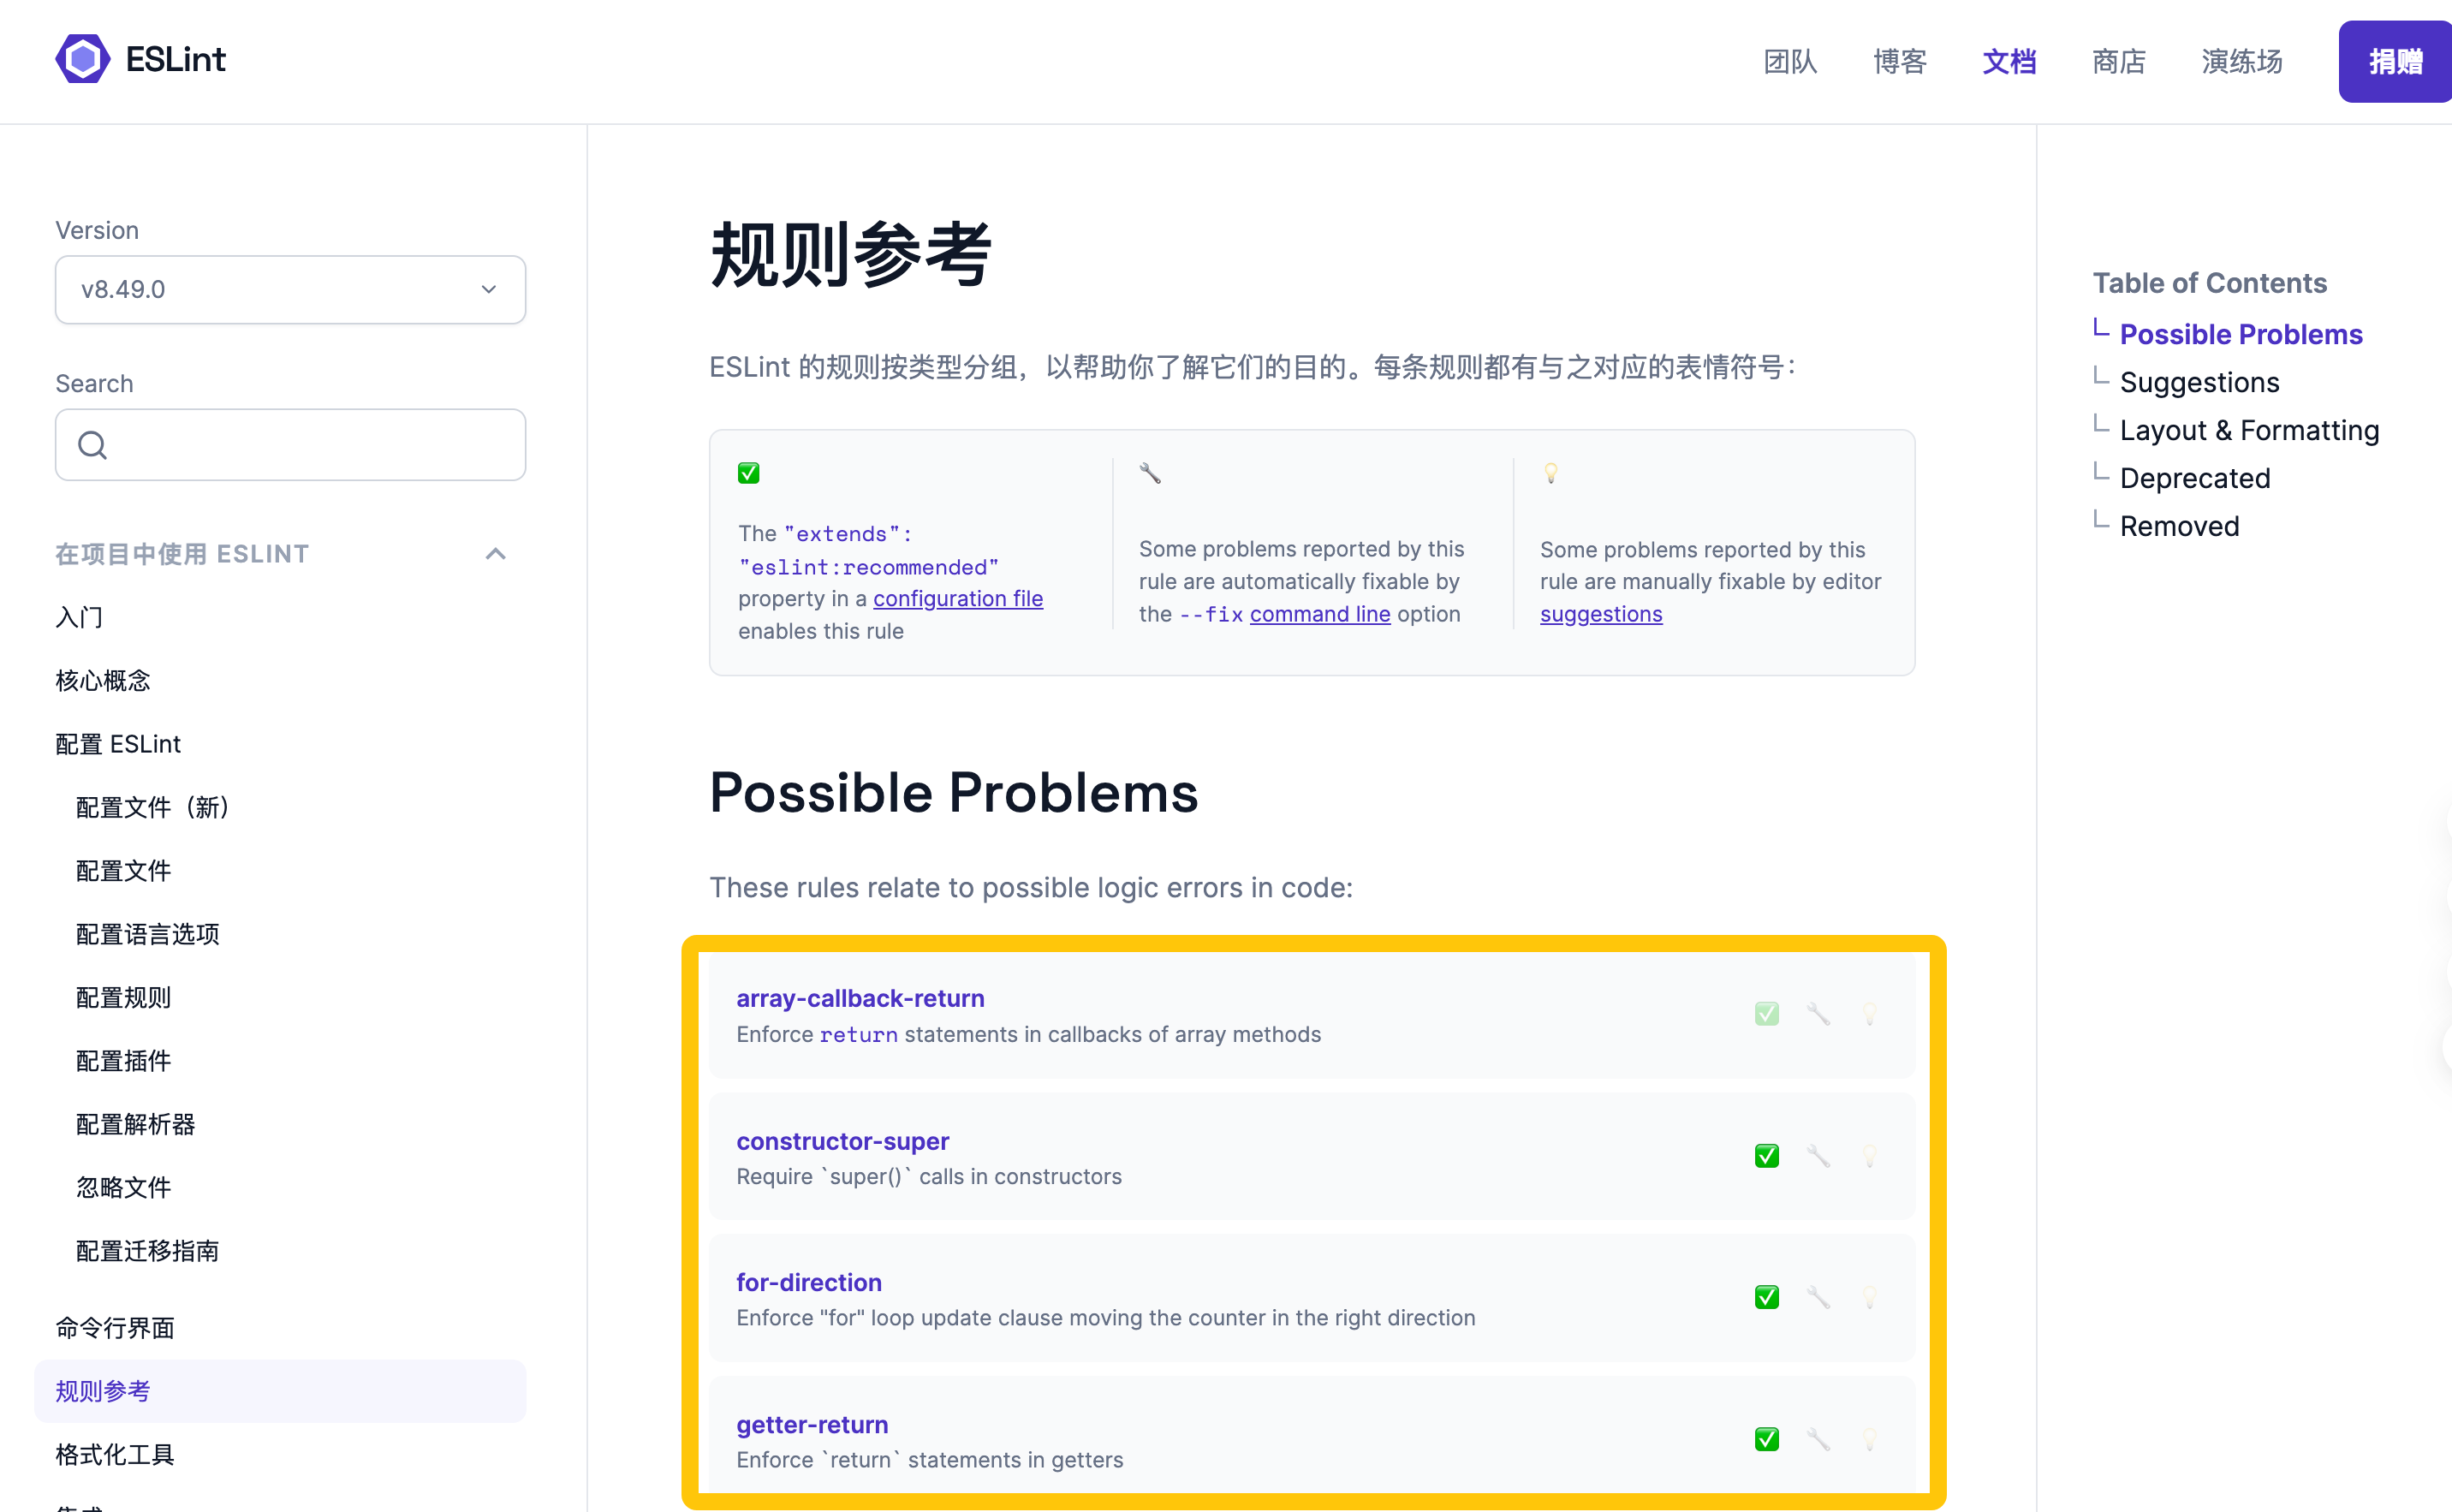
Task: Click constructor-super lightbulb suggestions icon
Action: [x=1869, y=1156]
